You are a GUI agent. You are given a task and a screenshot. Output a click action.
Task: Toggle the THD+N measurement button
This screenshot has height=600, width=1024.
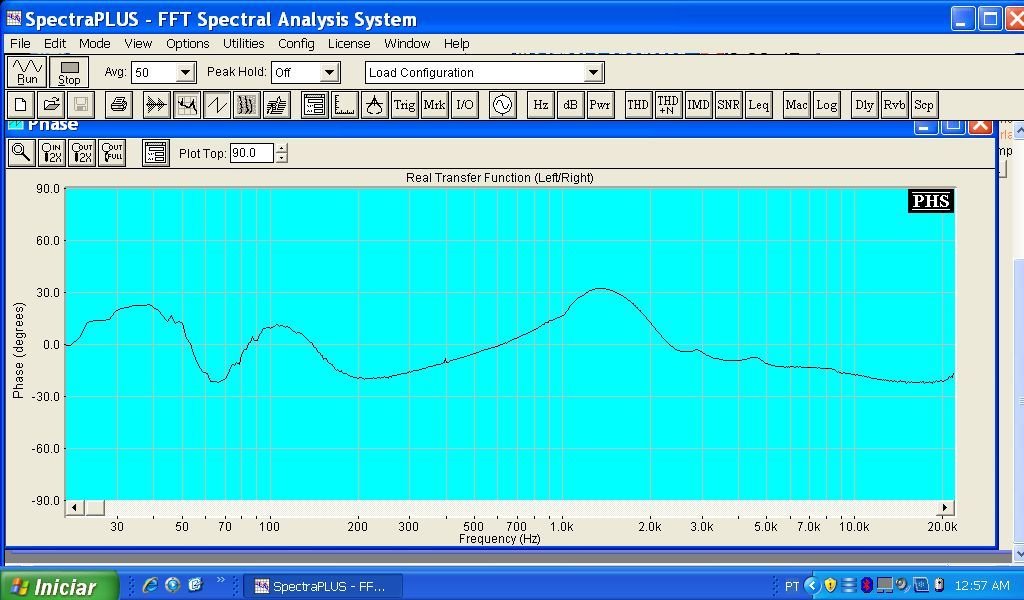coord(668,105)
